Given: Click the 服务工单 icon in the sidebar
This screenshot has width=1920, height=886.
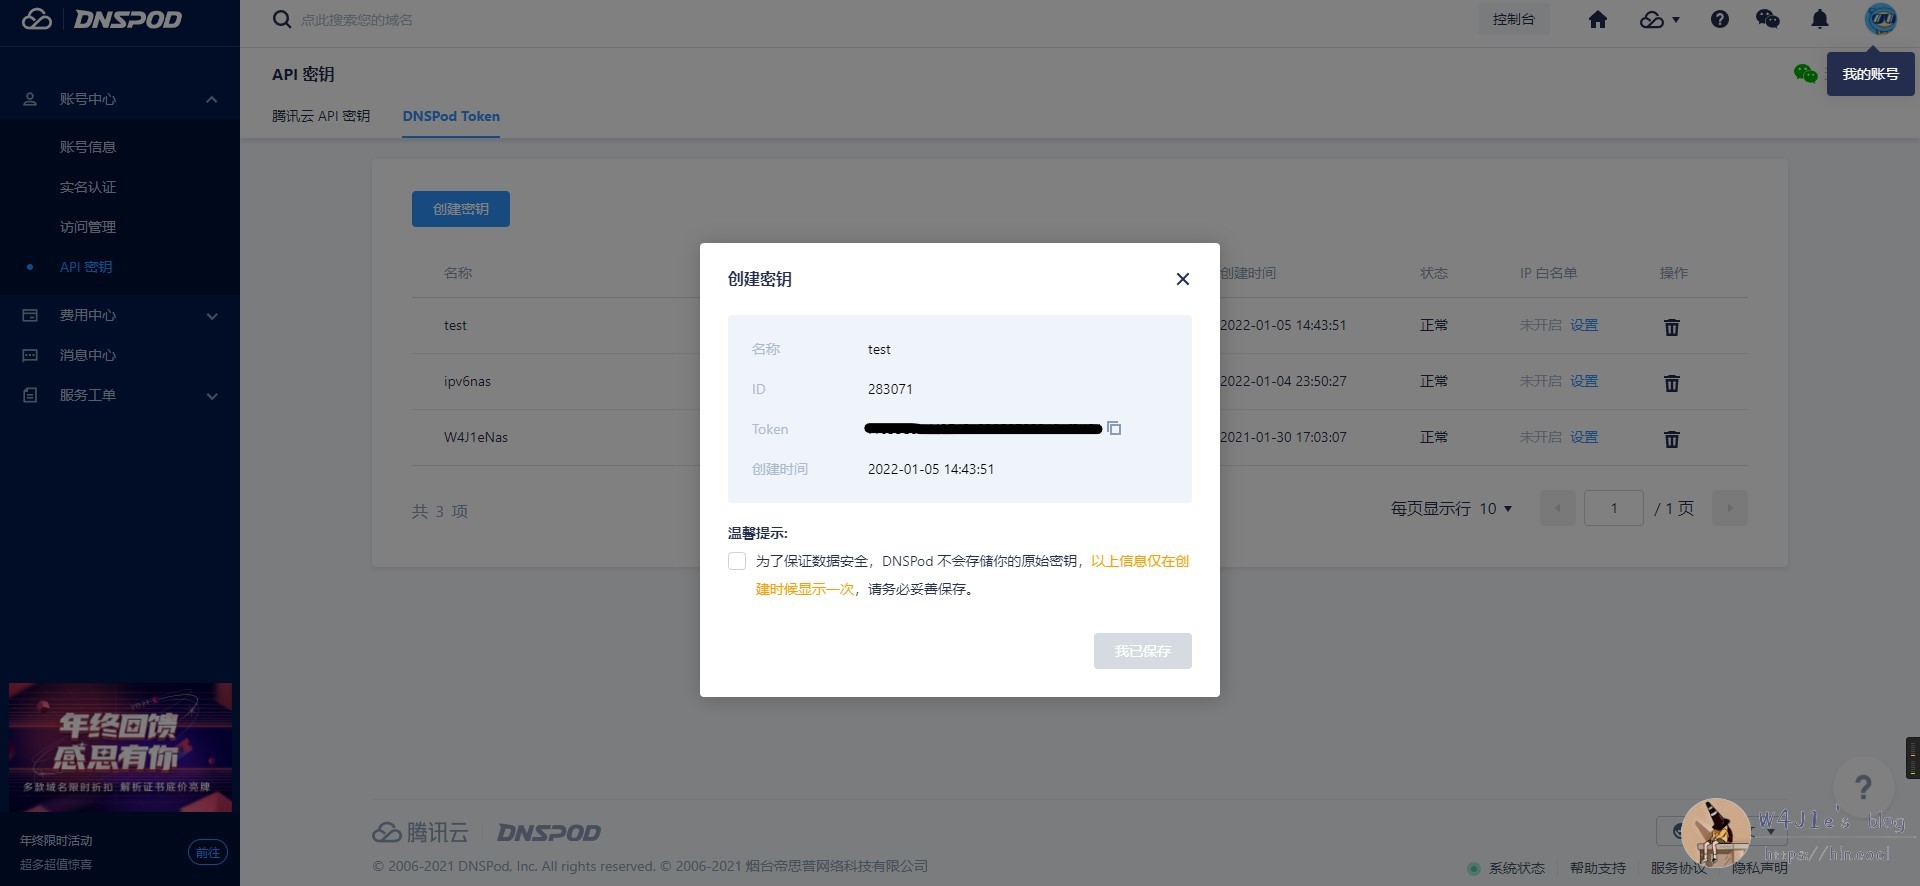Looking at the screenshot, I should (x=30, y=395).
